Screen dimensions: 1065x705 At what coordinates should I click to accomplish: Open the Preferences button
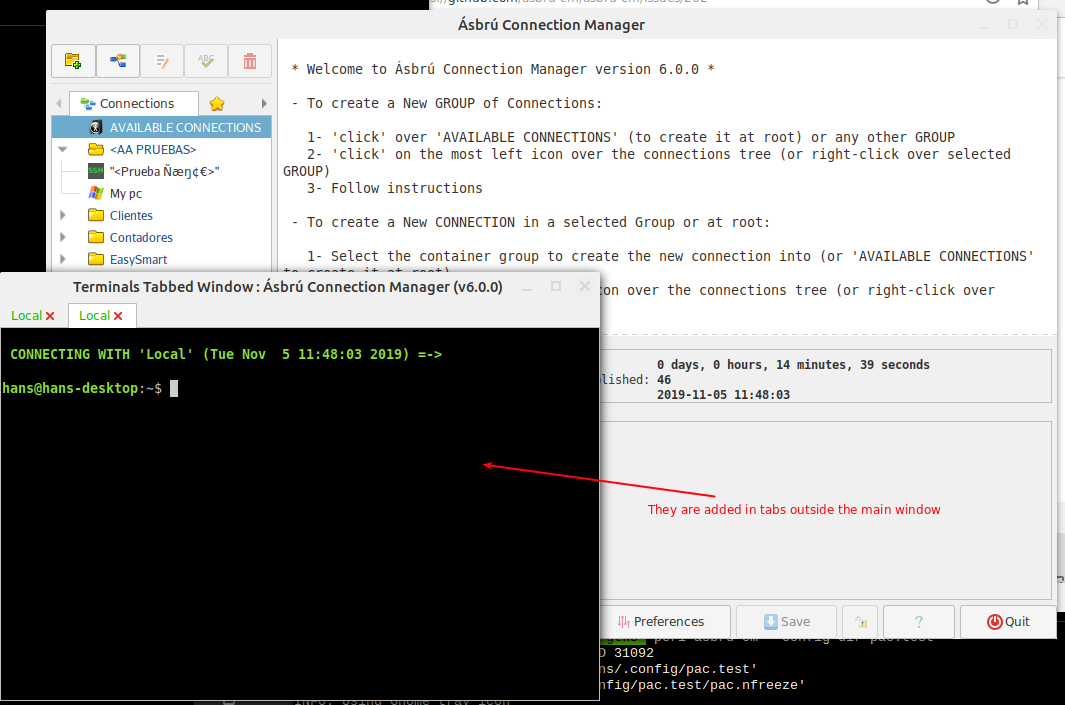(668, 621)
